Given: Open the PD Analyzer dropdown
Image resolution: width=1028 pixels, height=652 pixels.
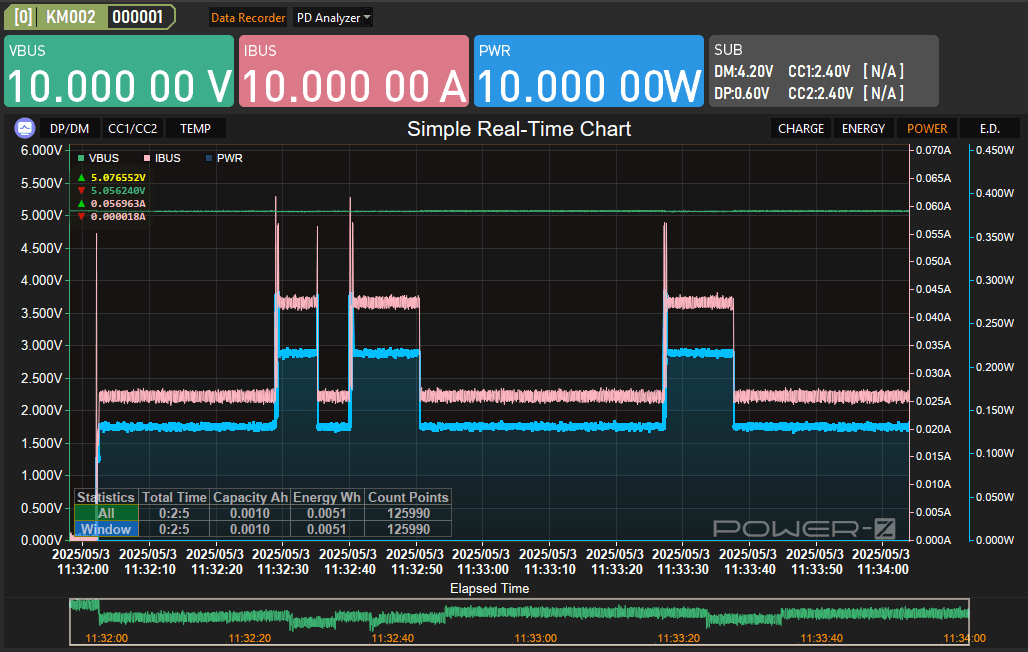Looking at the screenshot, I should point(334,17).
